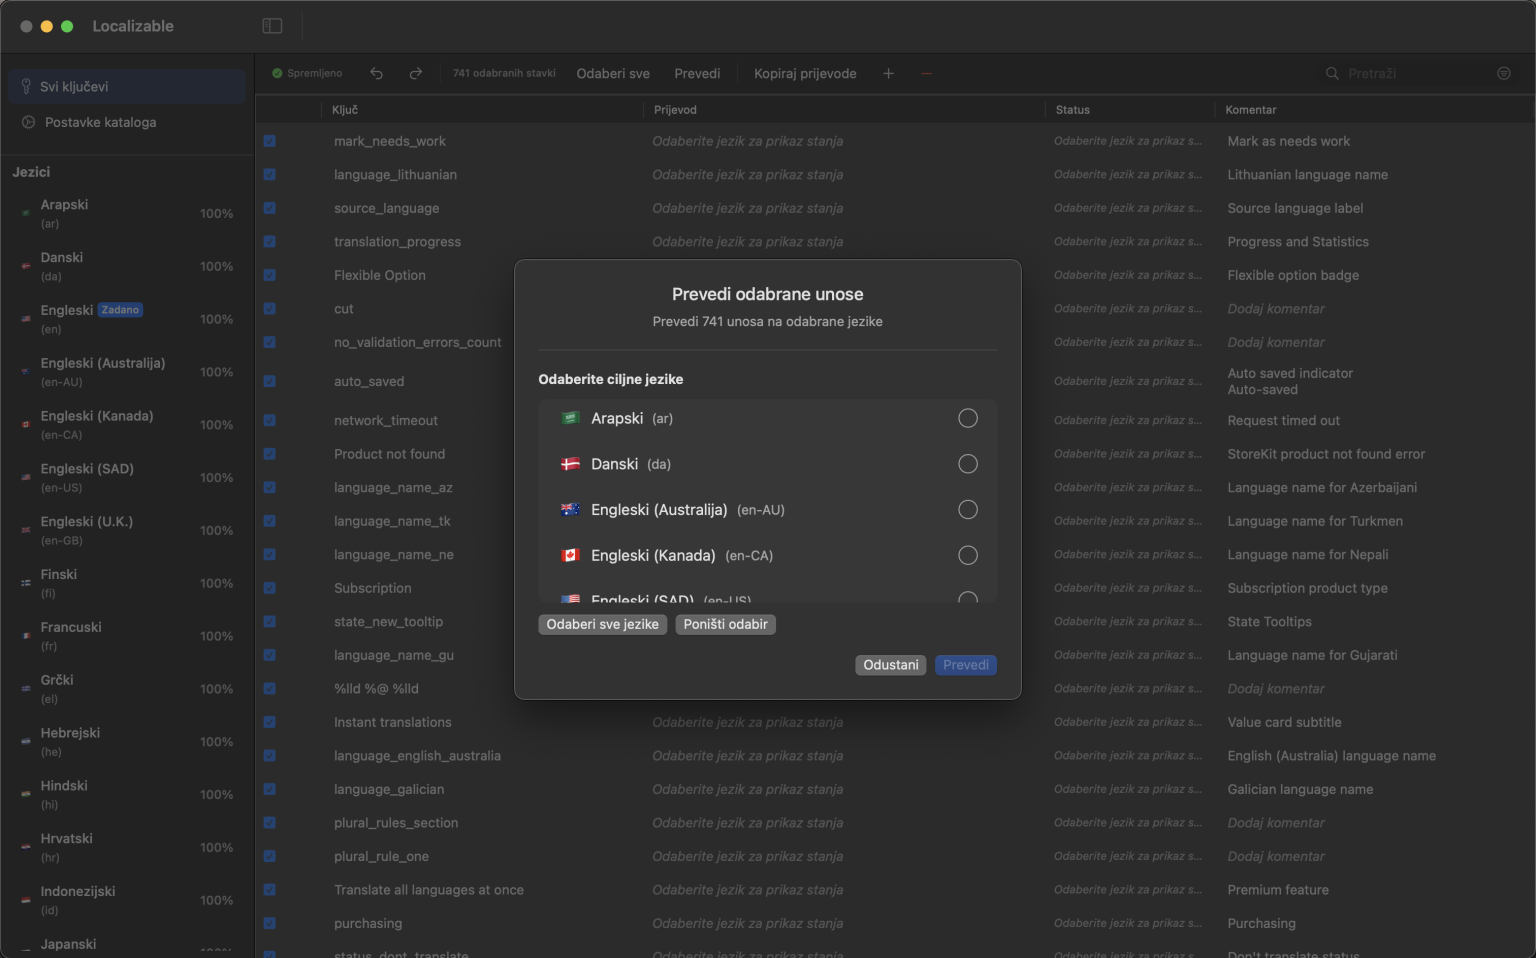Click the search magnifier icon
The image size is (1536, 958).
[1332, 73]
